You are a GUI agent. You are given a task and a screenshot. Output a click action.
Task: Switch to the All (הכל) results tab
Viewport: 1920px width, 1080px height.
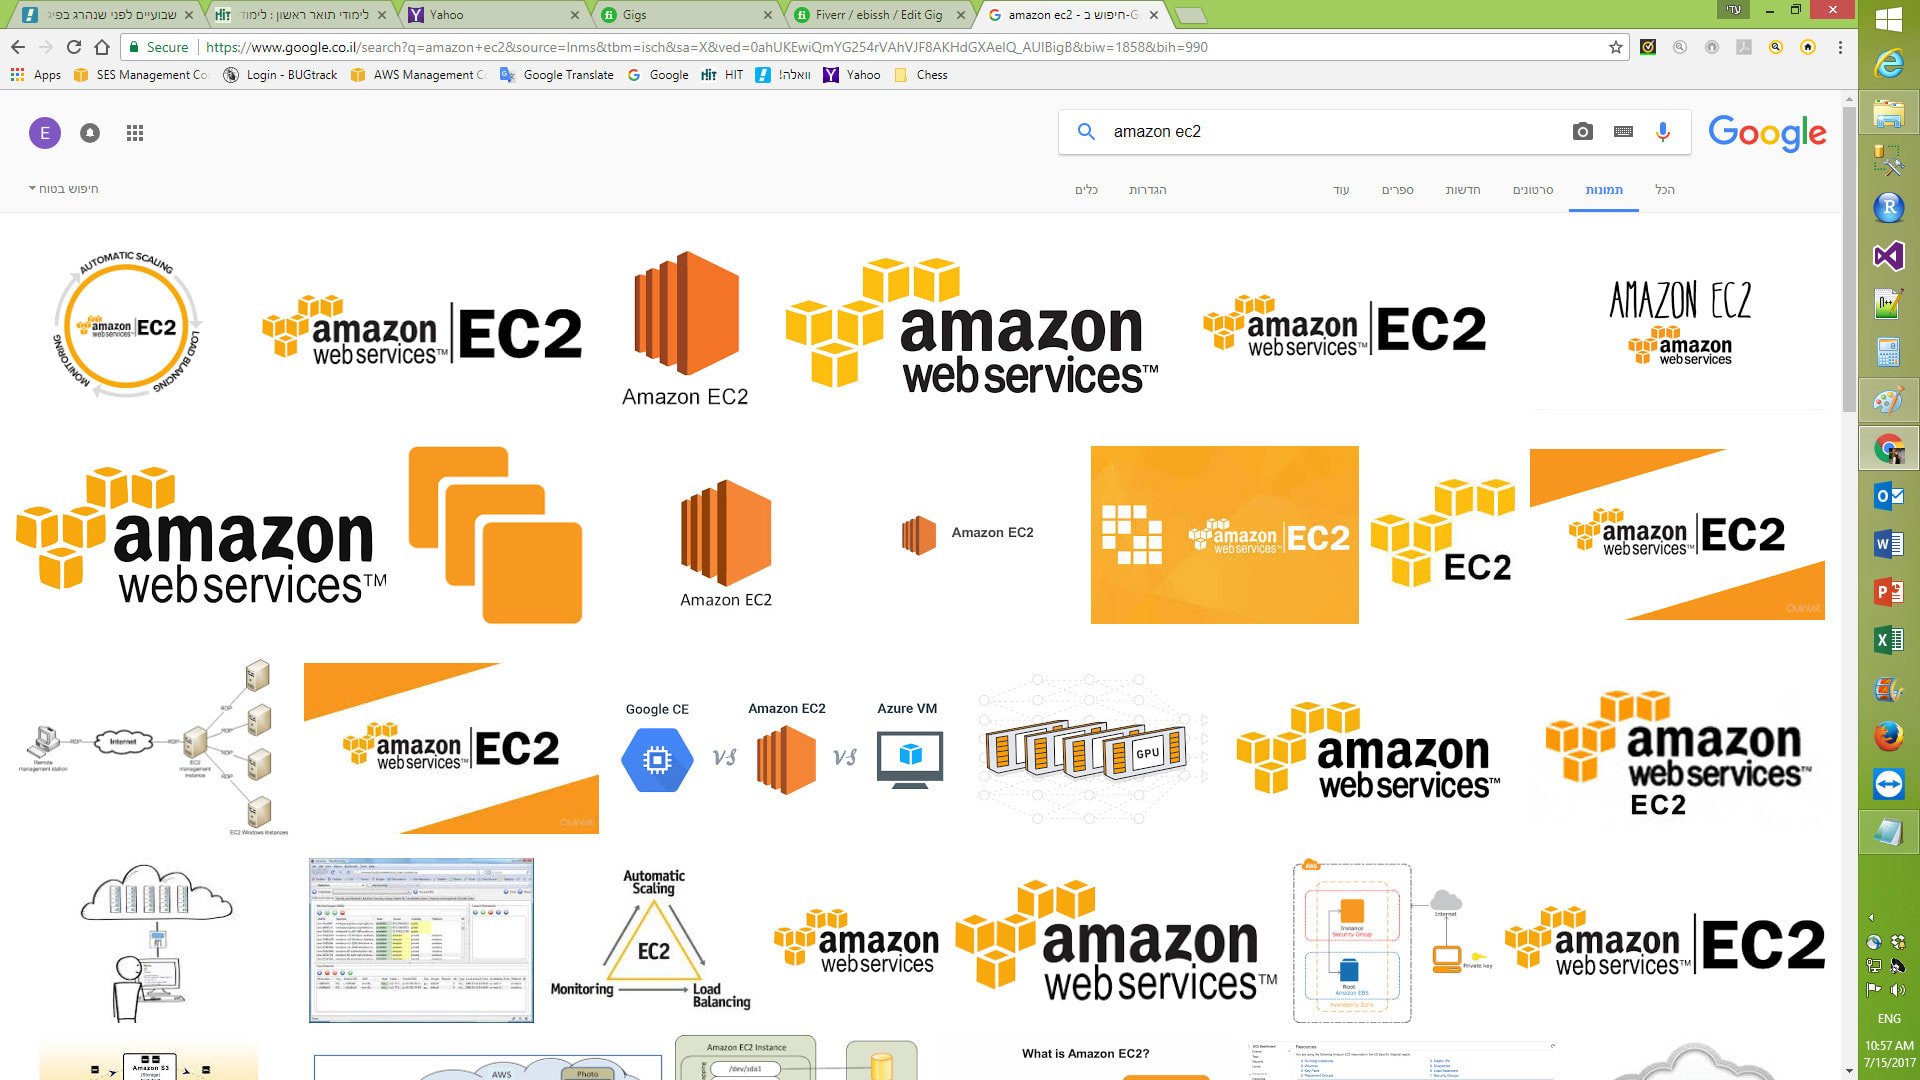1665,190
